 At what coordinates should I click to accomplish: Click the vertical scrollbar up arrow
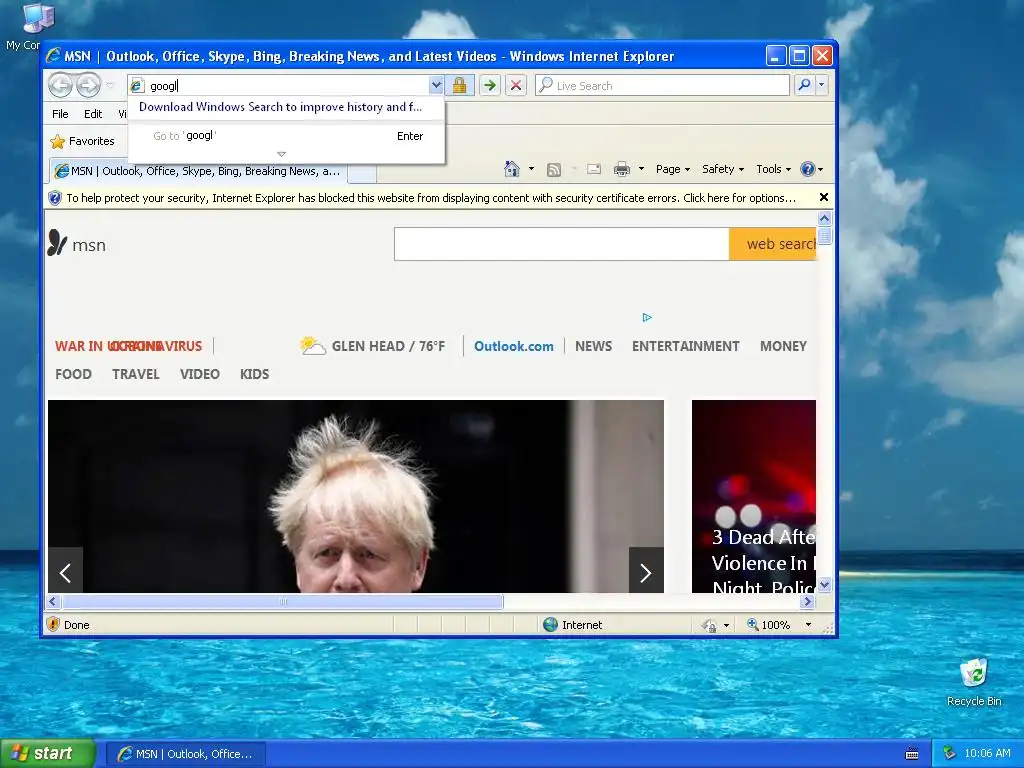coord(824,218)
